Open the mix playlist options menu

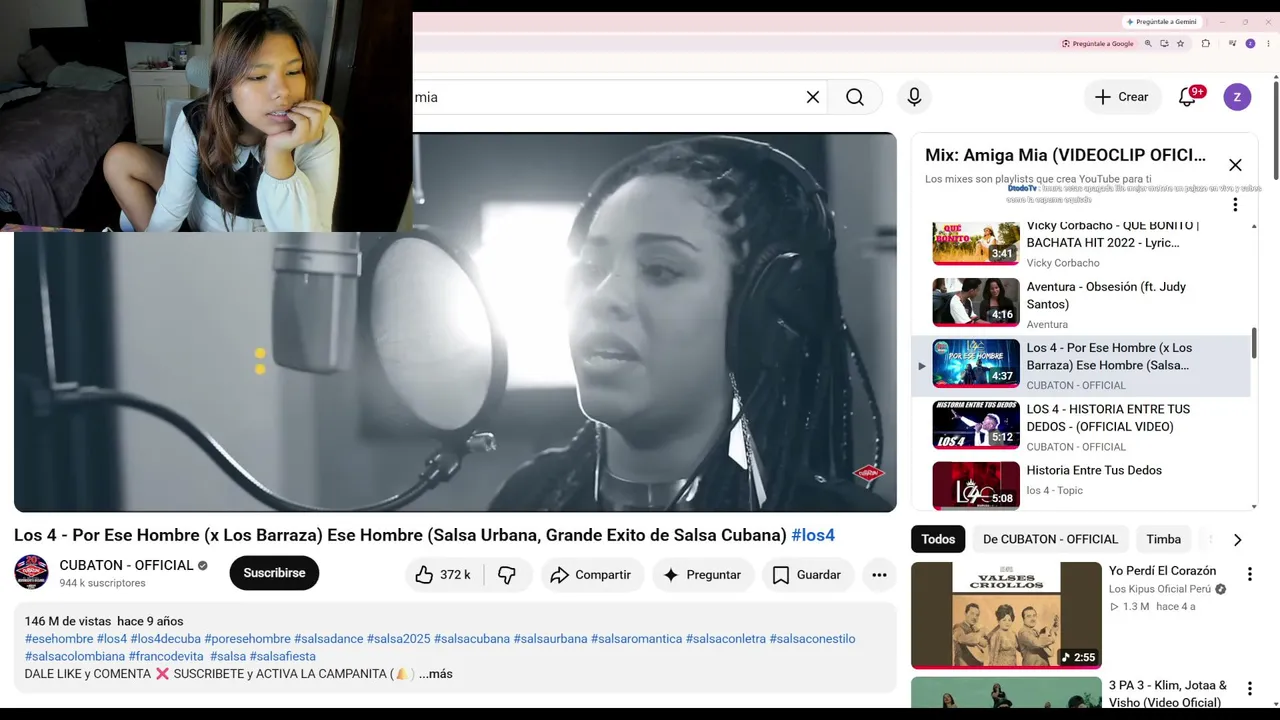click(1235, 205)
